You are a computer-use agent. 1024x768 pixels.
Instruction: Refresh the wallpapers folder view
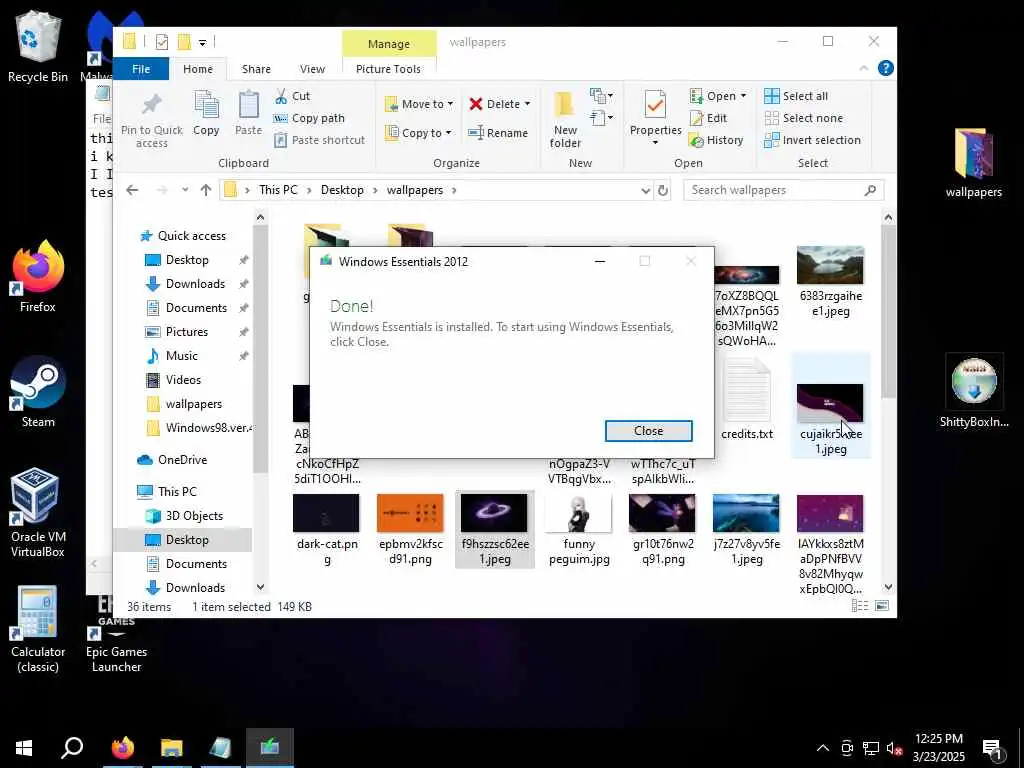[x=662, y=191]
